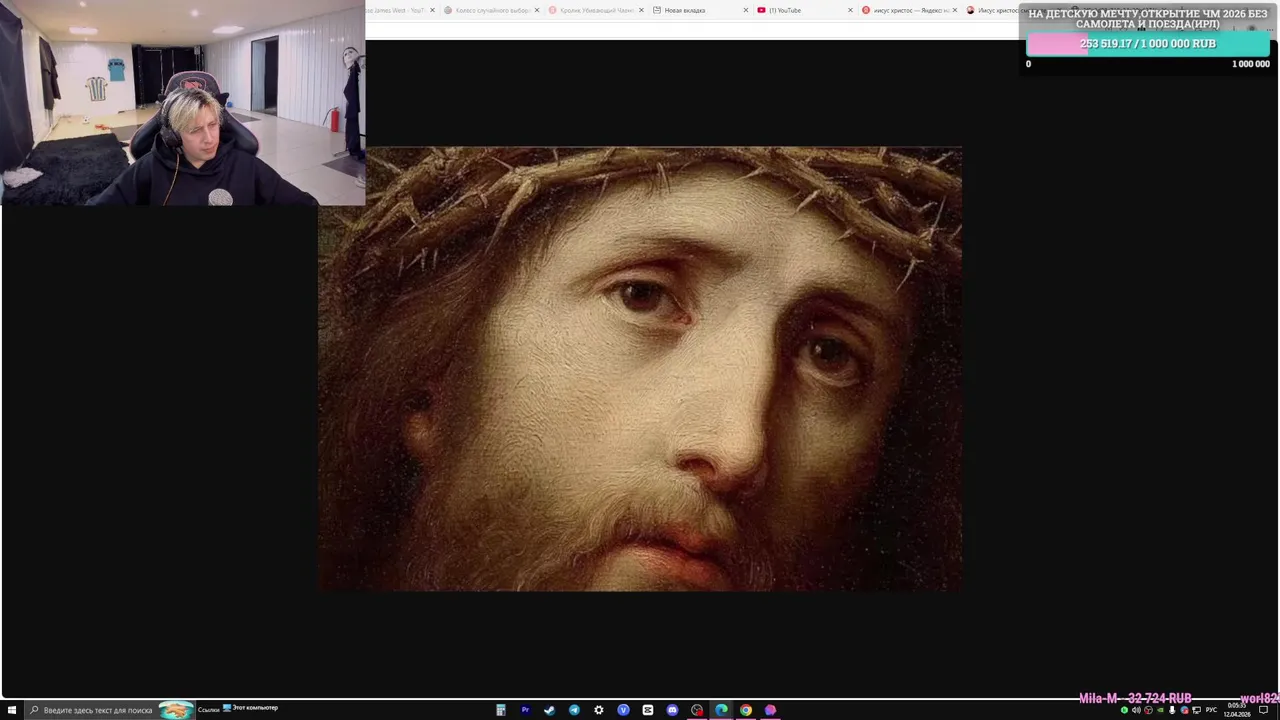Viewport: 1280px width, 720px height.
Task: Click the NVIDIA tray icon
Action: 1160,710
